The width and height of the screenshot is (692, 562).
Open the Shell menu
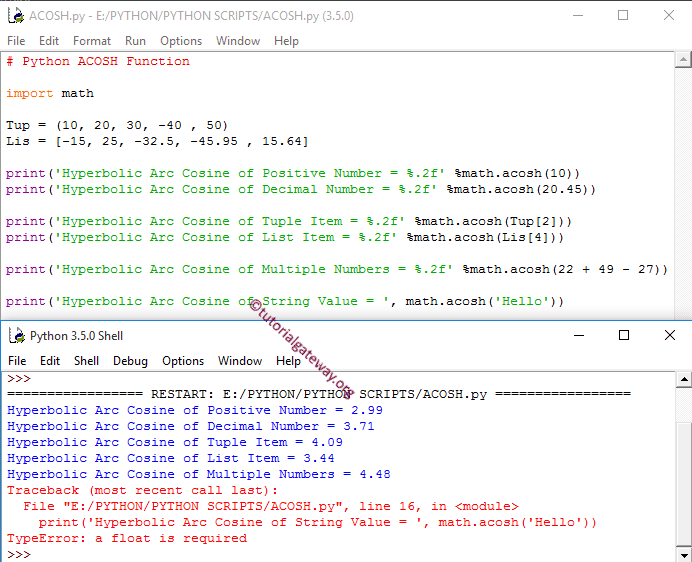(86, 361)
